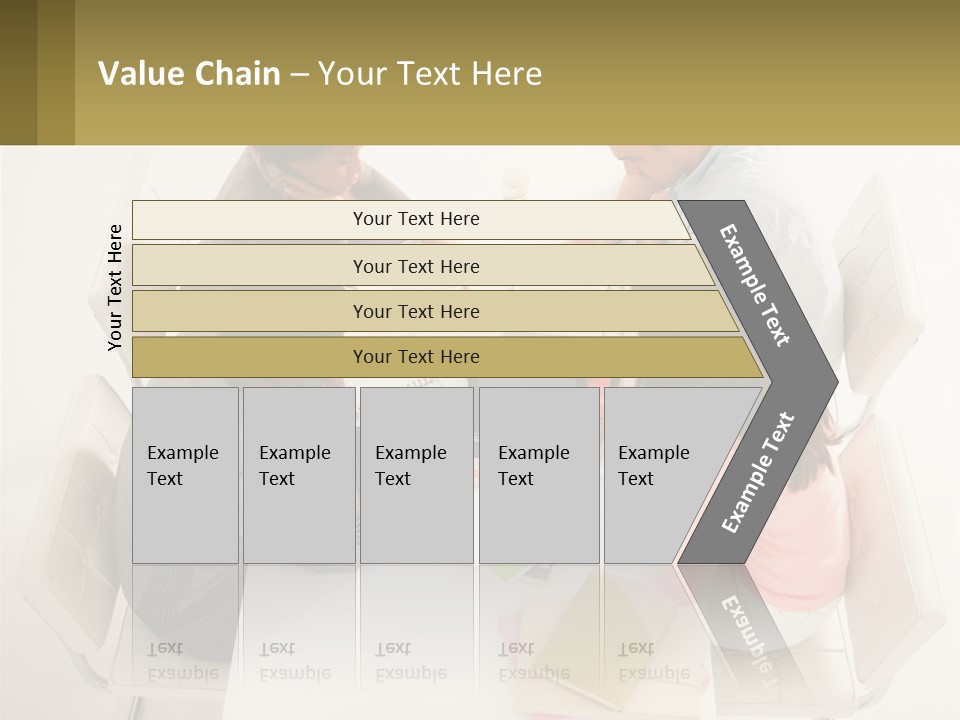Select the upper dark arrow 'Example Text' segment
960x720 pixels.
757,285
